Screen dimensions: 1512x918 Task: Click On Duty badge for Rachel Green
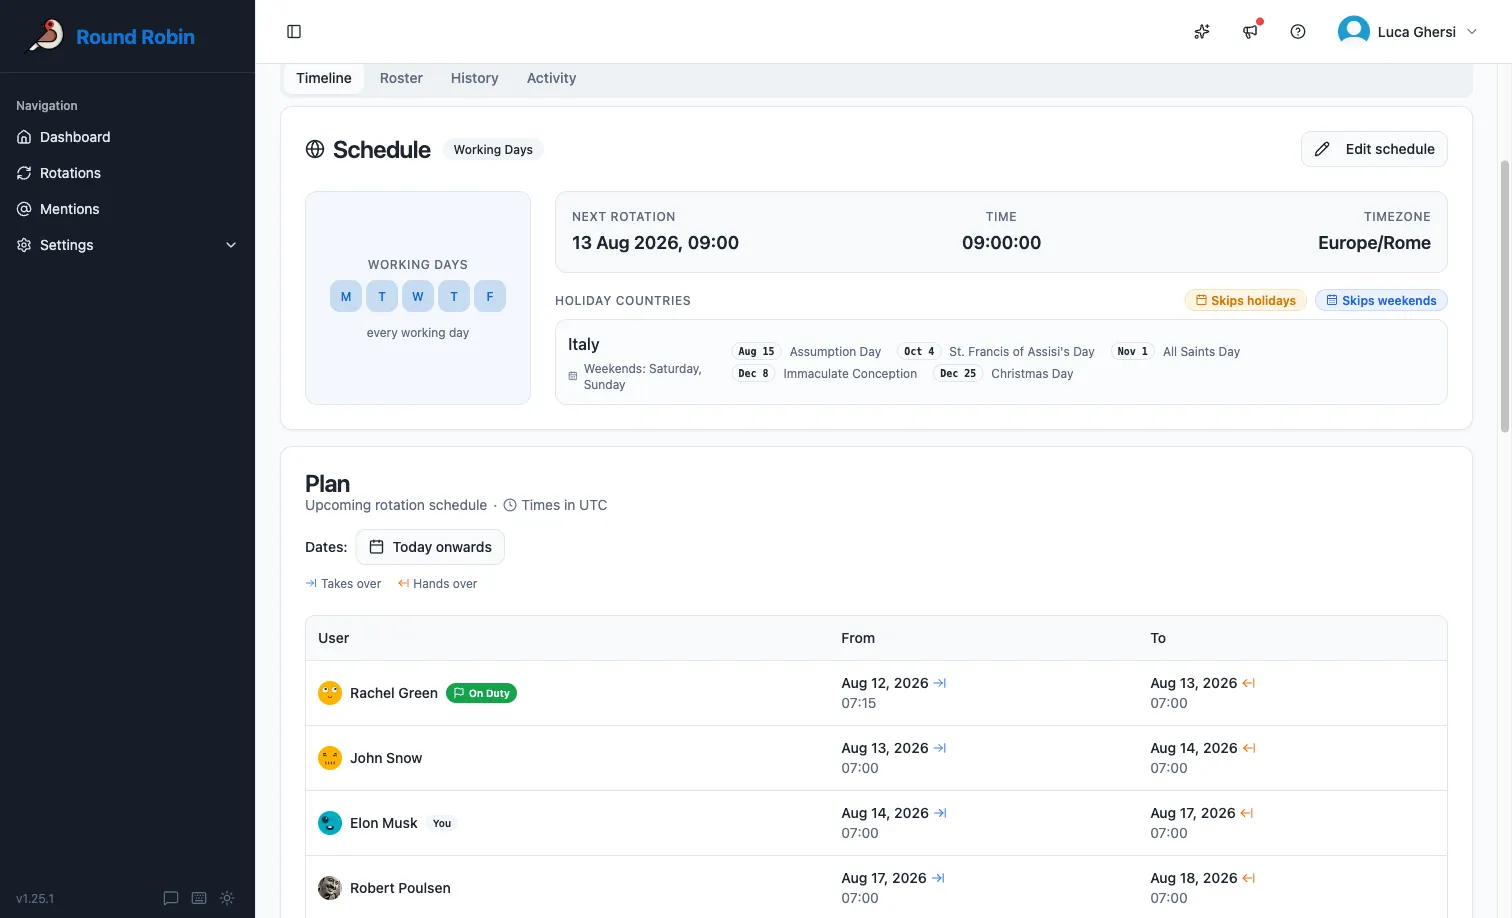(x=481, y=693)
